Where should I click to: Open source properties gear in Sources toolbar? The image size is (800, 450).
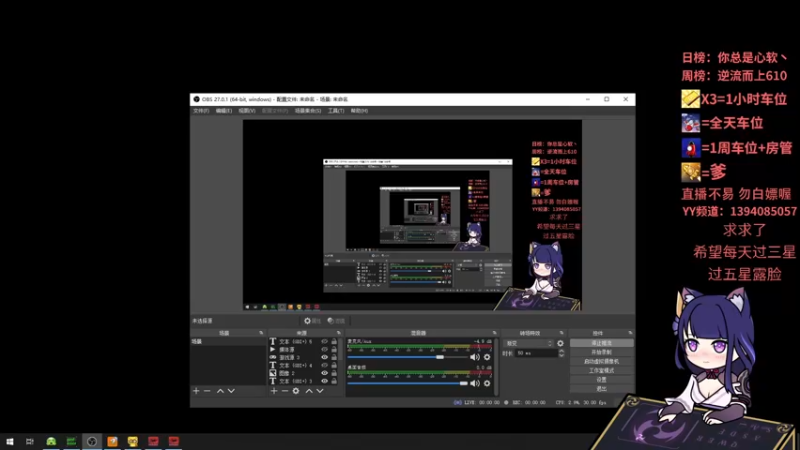click(296, 391)
